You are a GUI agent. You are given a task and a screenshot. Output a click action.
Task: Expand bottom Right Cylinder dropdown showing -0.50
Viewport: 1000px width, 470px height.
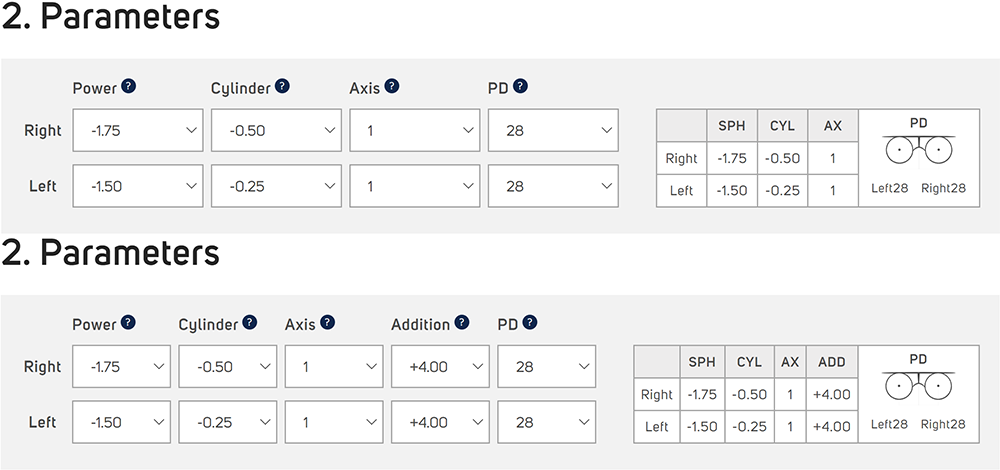228,367
